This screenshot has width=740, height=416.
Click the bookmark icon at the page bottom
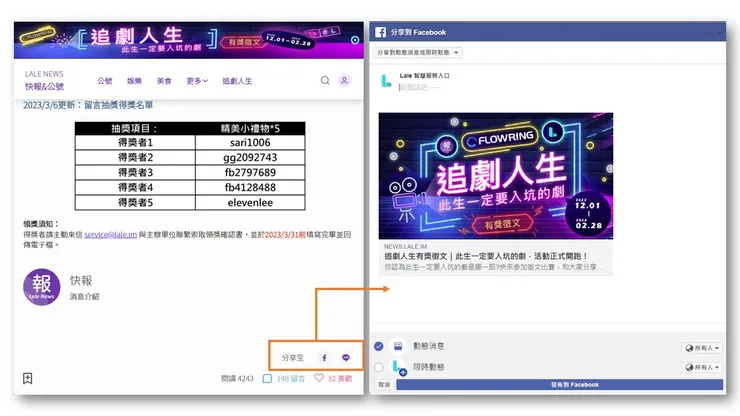pos(28,378)
